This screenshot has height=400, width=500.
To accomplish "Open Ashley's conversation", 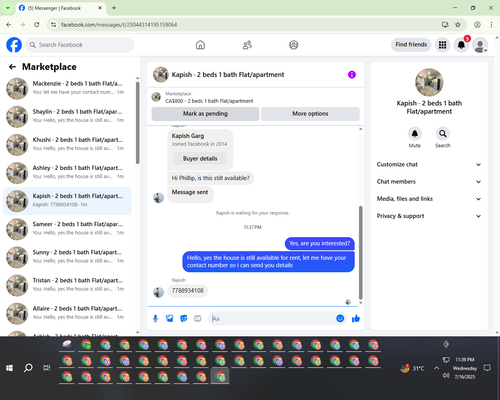I will [x=67, y=173].
